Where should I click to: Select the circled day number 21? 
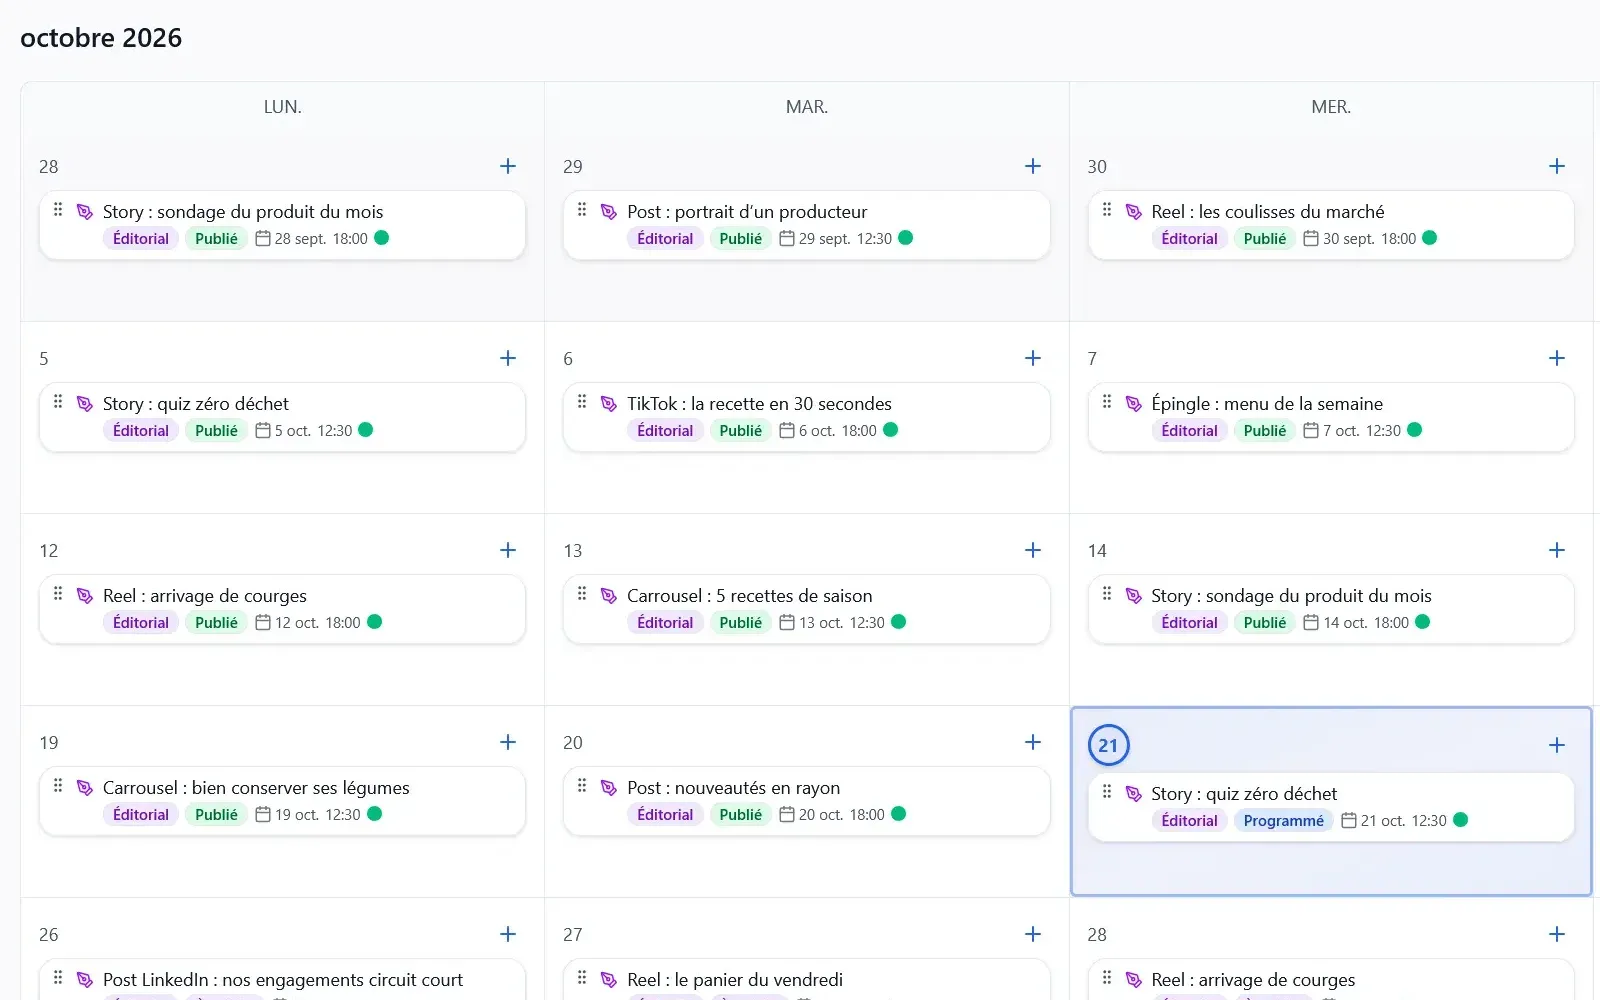pos(1108,745)
